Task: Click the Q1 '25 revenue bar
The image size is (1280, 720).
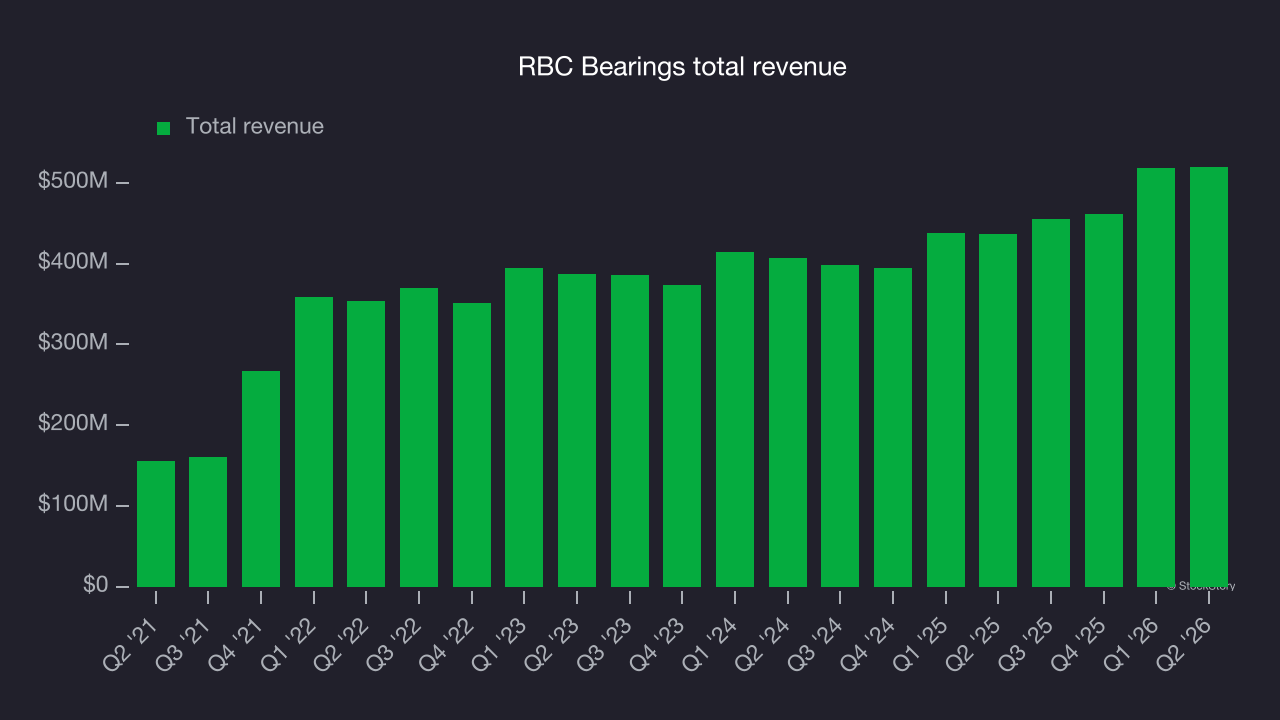Action: pyautogui.click(x=946, y=410)
